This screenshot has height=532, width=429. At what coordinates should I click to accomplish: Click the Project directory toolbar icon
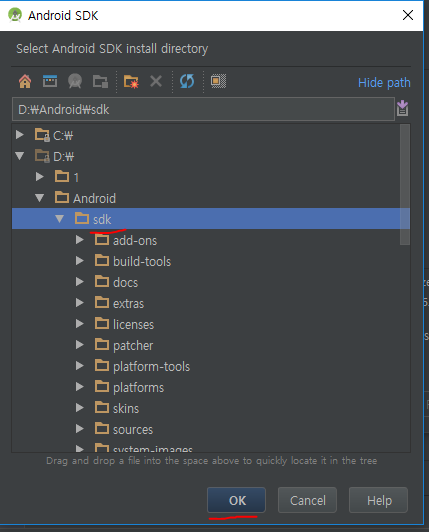click(x=75, y=81)
